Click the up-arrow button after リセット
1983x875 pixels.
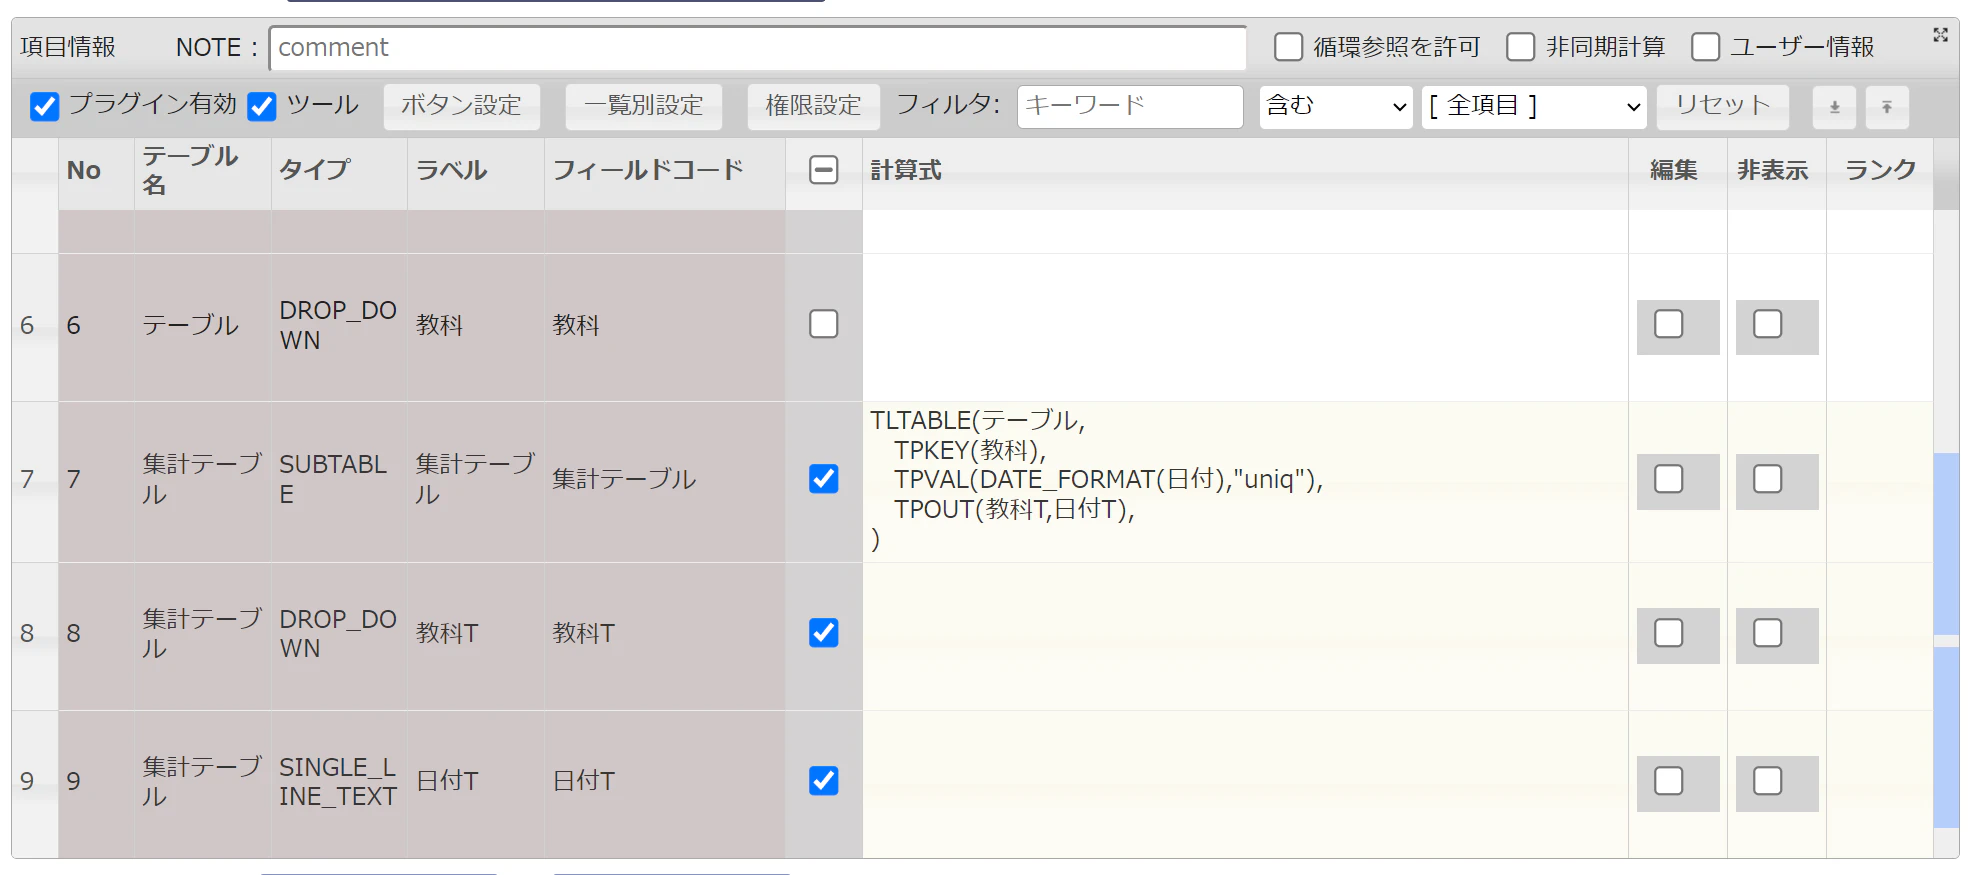coord(1887,107)
